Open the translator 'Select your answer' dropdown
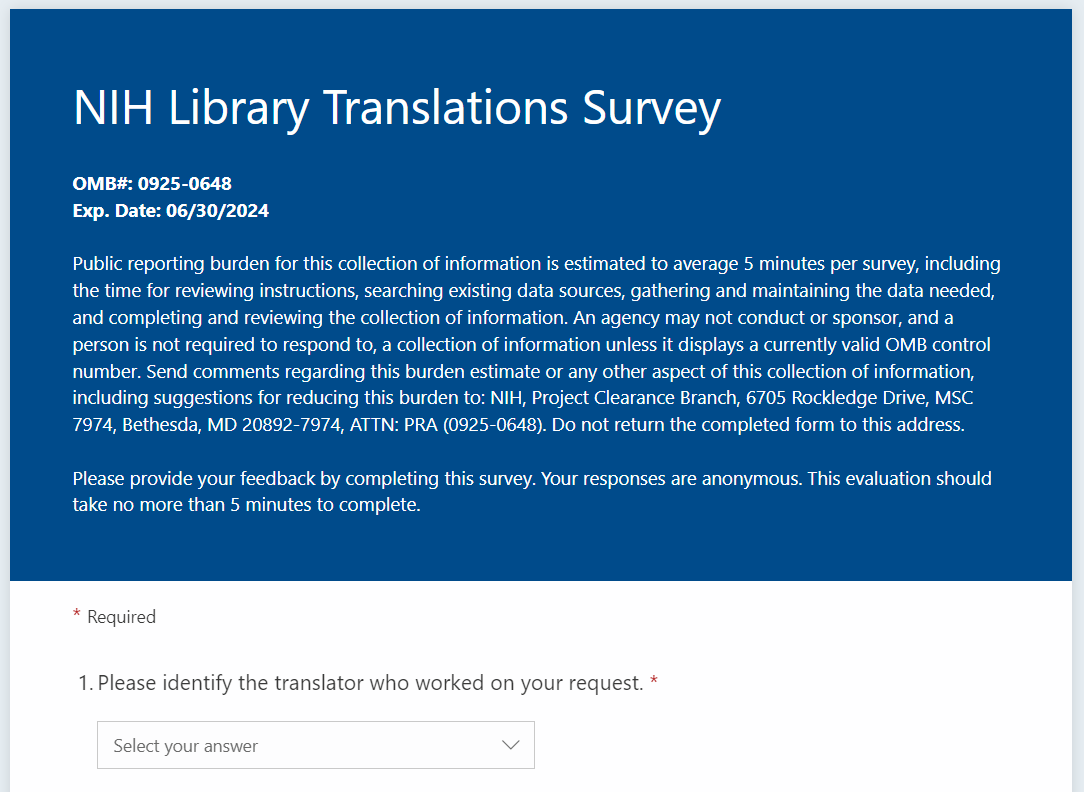1084x792 pixels. tap(315, 745)
